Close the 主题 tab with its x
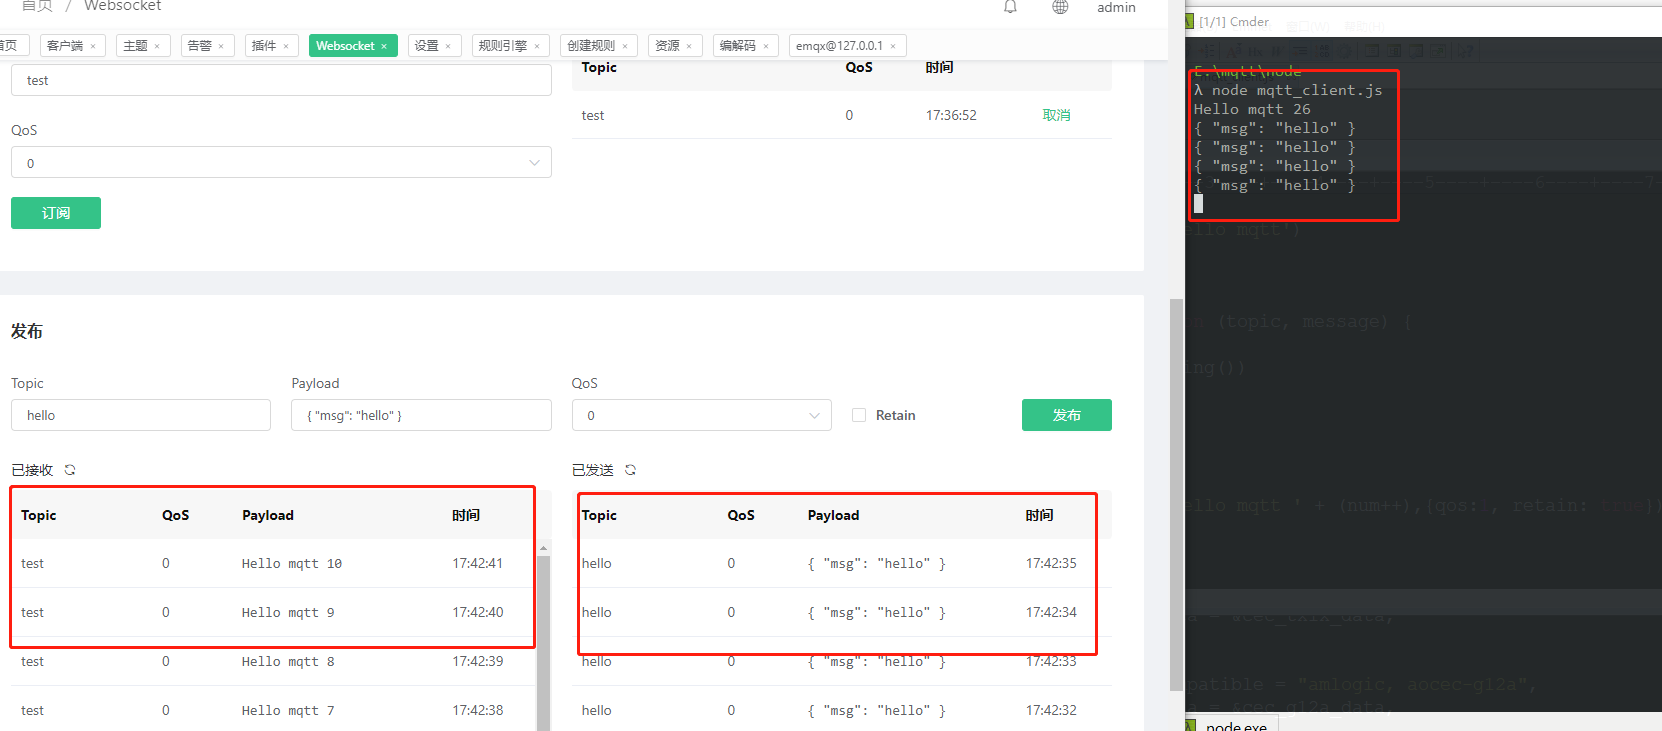 tap(157, 46)
